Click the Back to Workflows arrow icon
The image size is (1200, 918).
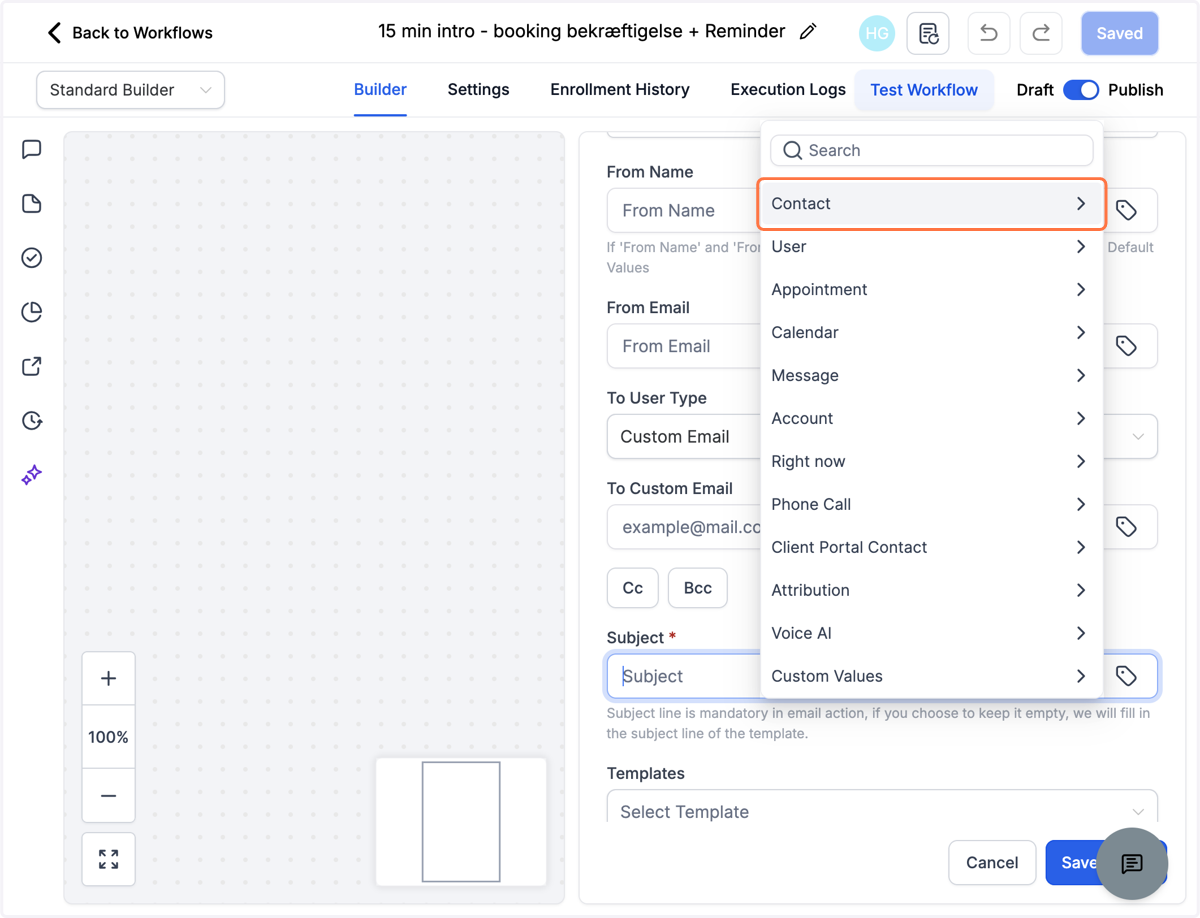click(x=54, y=33)
